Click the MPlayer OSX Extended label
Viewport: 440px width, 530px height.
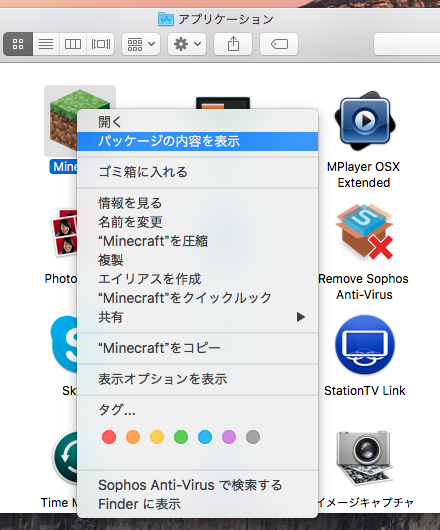[364, 174]
